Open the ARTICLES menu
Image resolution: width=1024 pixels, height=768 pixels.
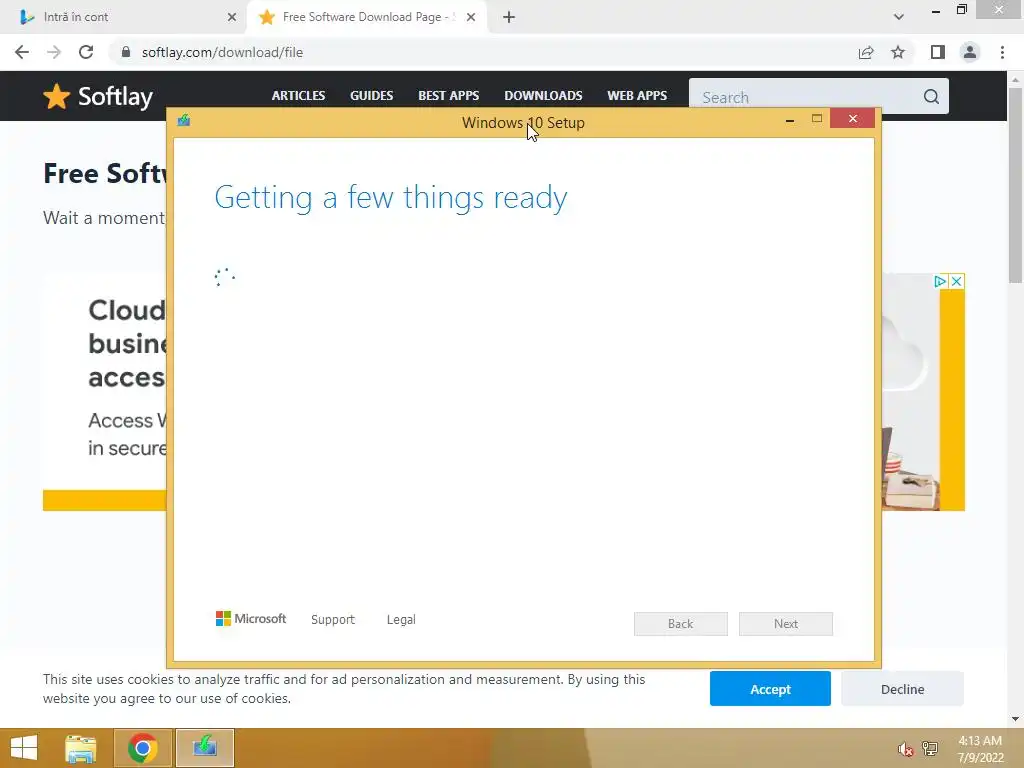point(298,95)
